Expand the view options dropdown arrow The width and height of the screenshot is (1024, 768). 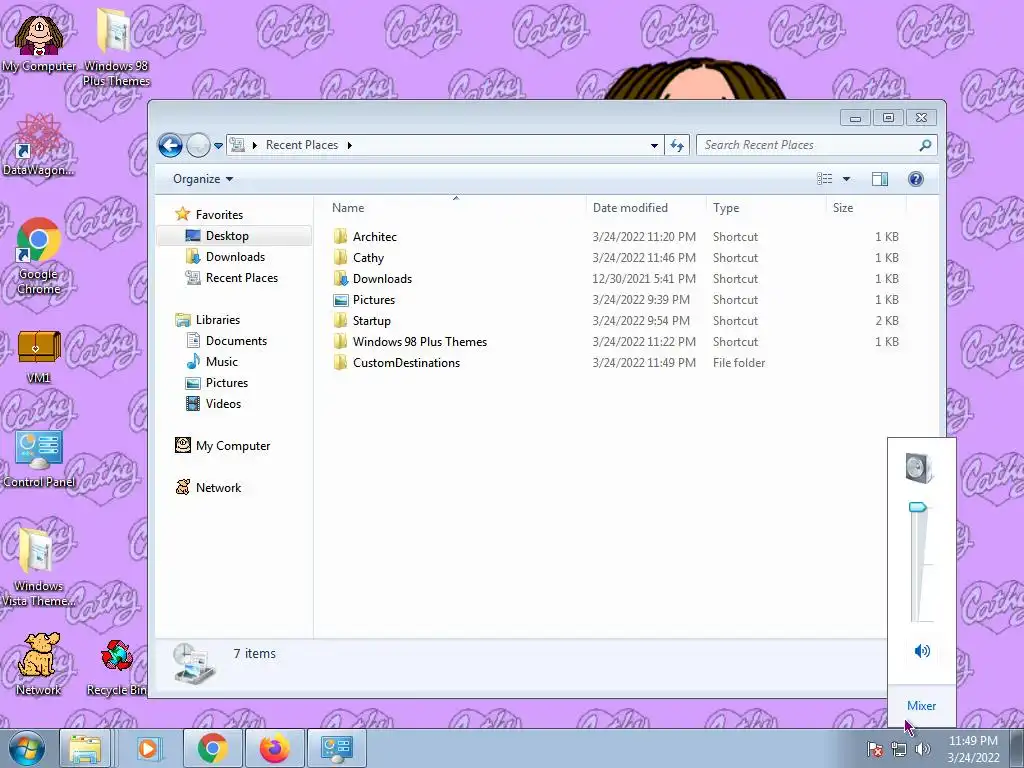pyautogui.click(x=846, y=179)
